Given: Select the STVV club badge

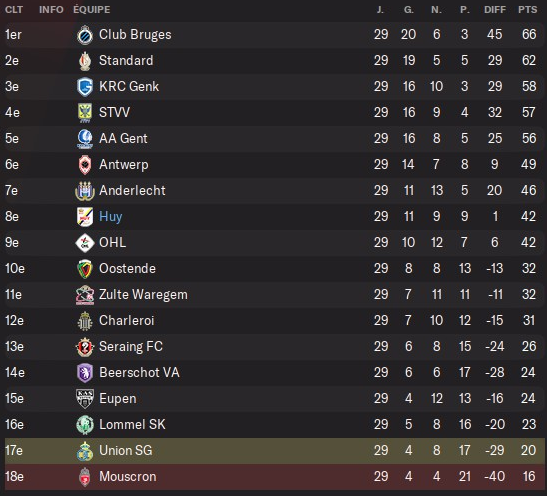Looking at the screenshot, I should tap(85, 113).
